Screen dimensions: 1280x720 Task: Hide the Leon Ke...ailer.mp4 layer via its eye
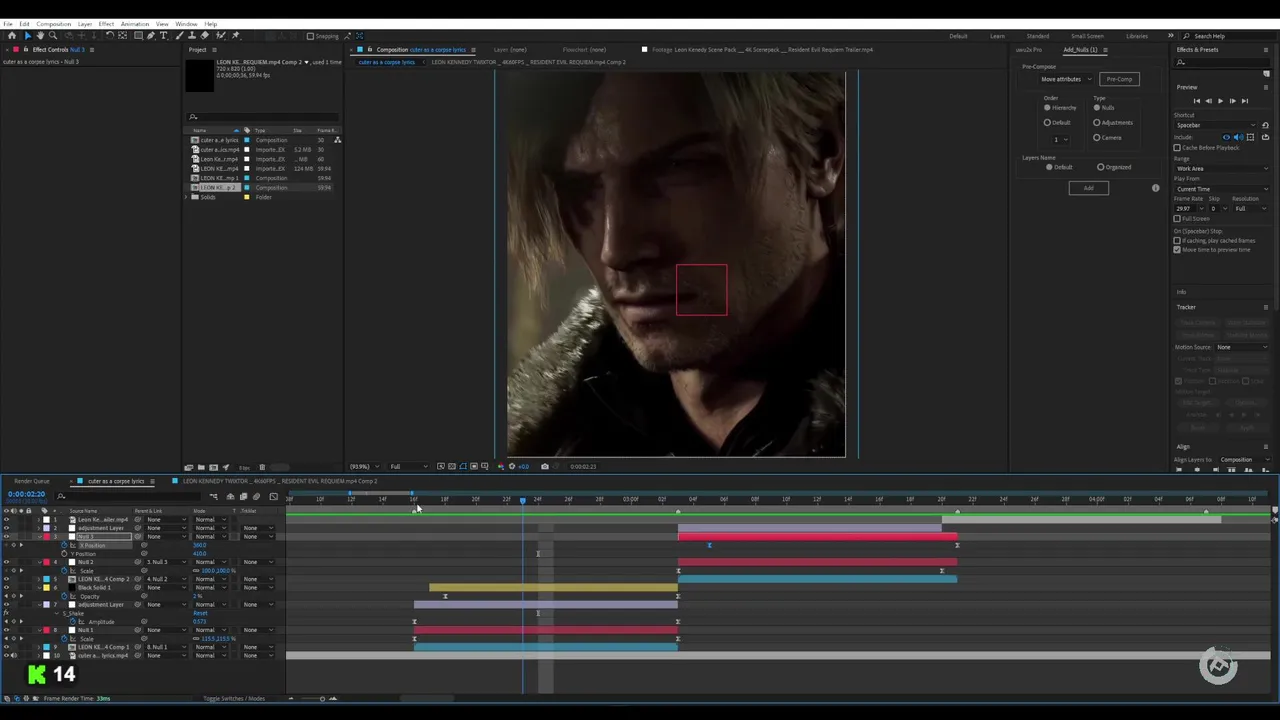click(x=7, y=520)
